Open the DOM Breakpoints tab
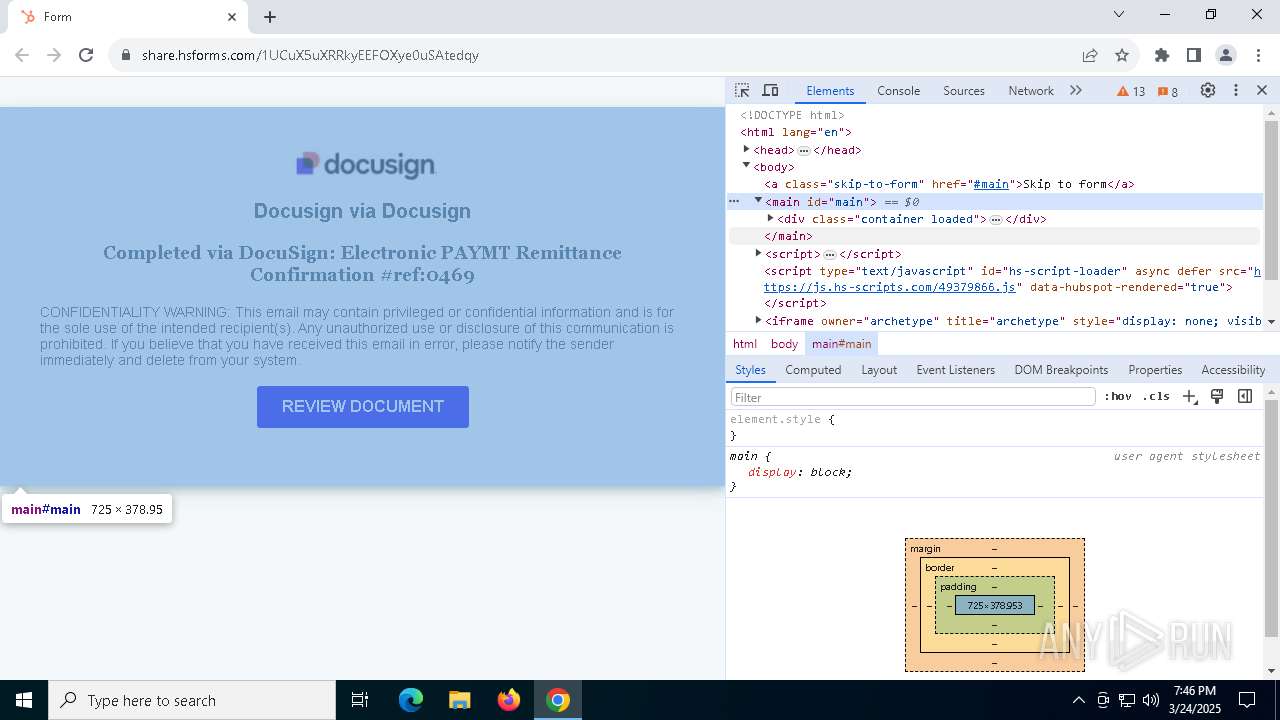This screenshot has height=720, width=1280. click(1061, 369)
